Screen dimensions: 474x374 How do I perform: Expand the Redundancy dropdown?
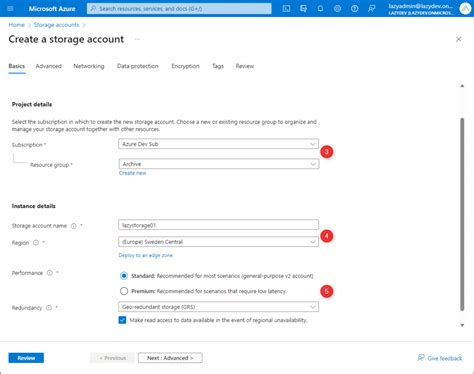click(218, 307)
